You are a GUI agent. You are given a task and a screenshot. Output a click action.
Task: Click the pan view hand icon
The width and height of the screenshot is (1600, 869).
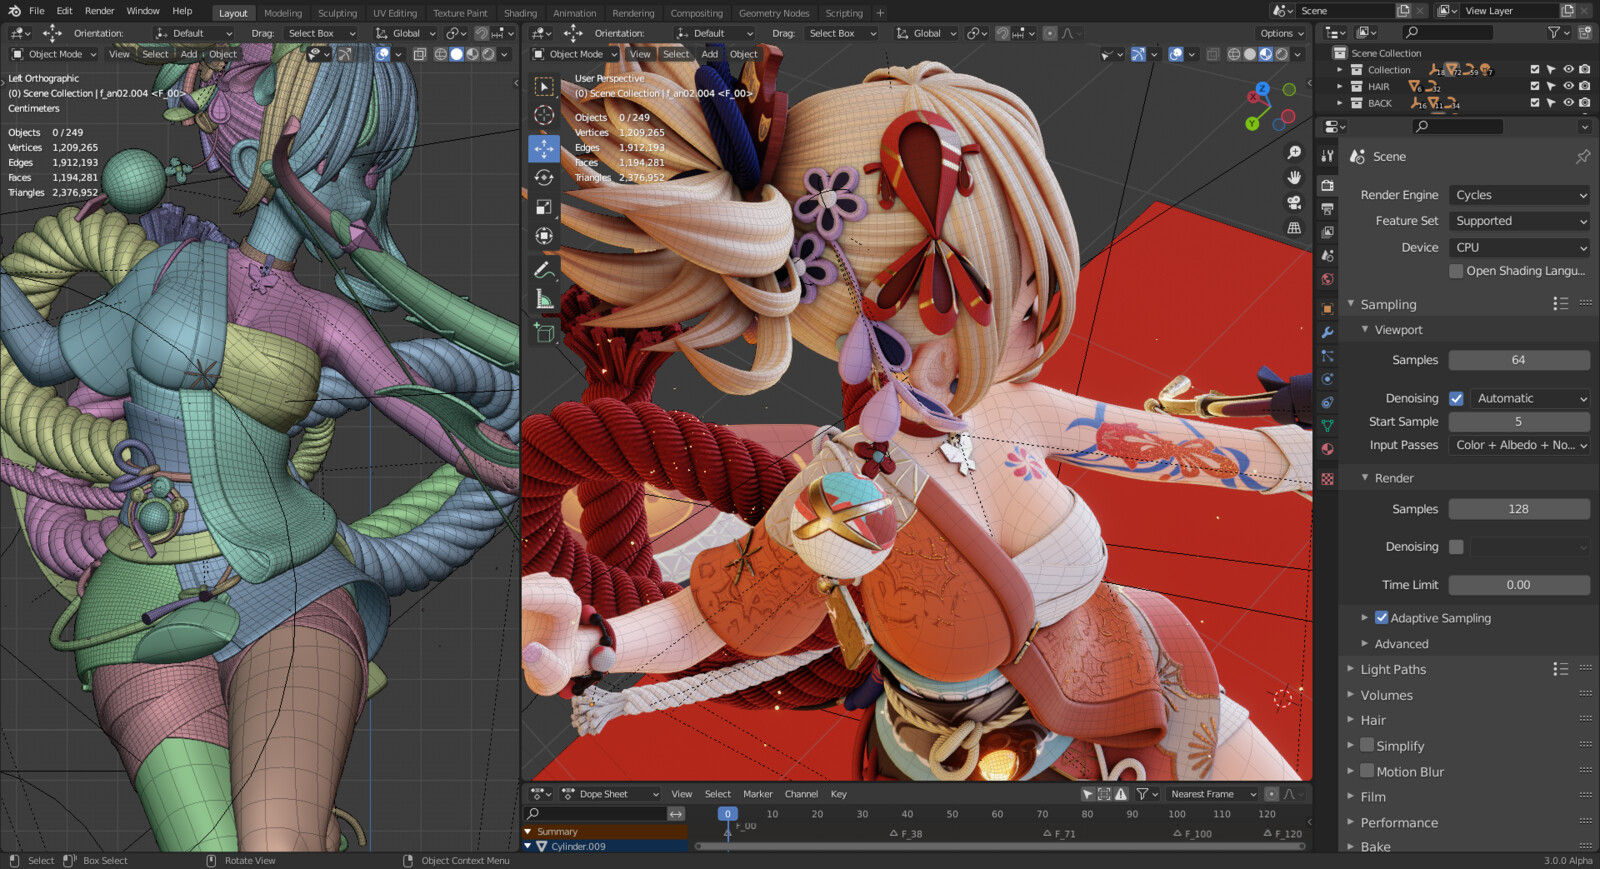(1294, 177)
